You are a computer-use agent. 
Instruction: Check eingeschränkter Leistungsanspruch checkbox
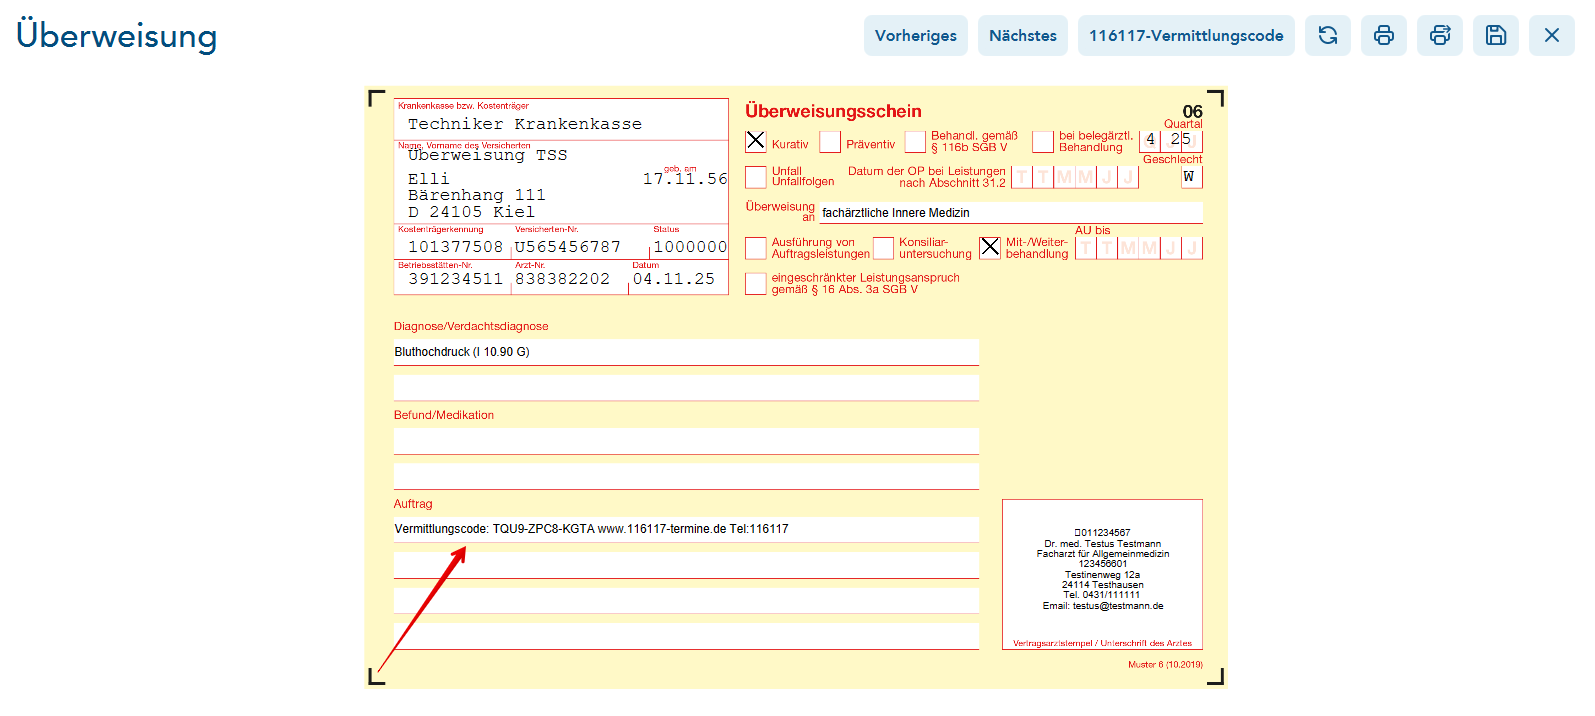756,284
